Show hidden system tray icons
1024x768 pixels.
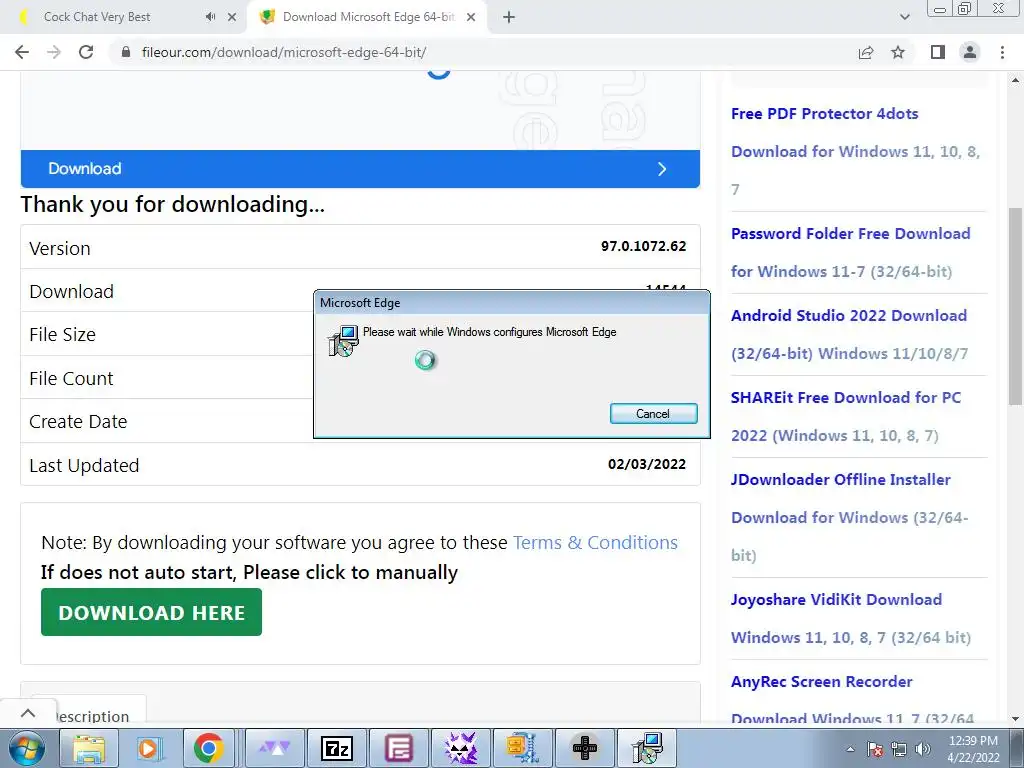[850, 749]
